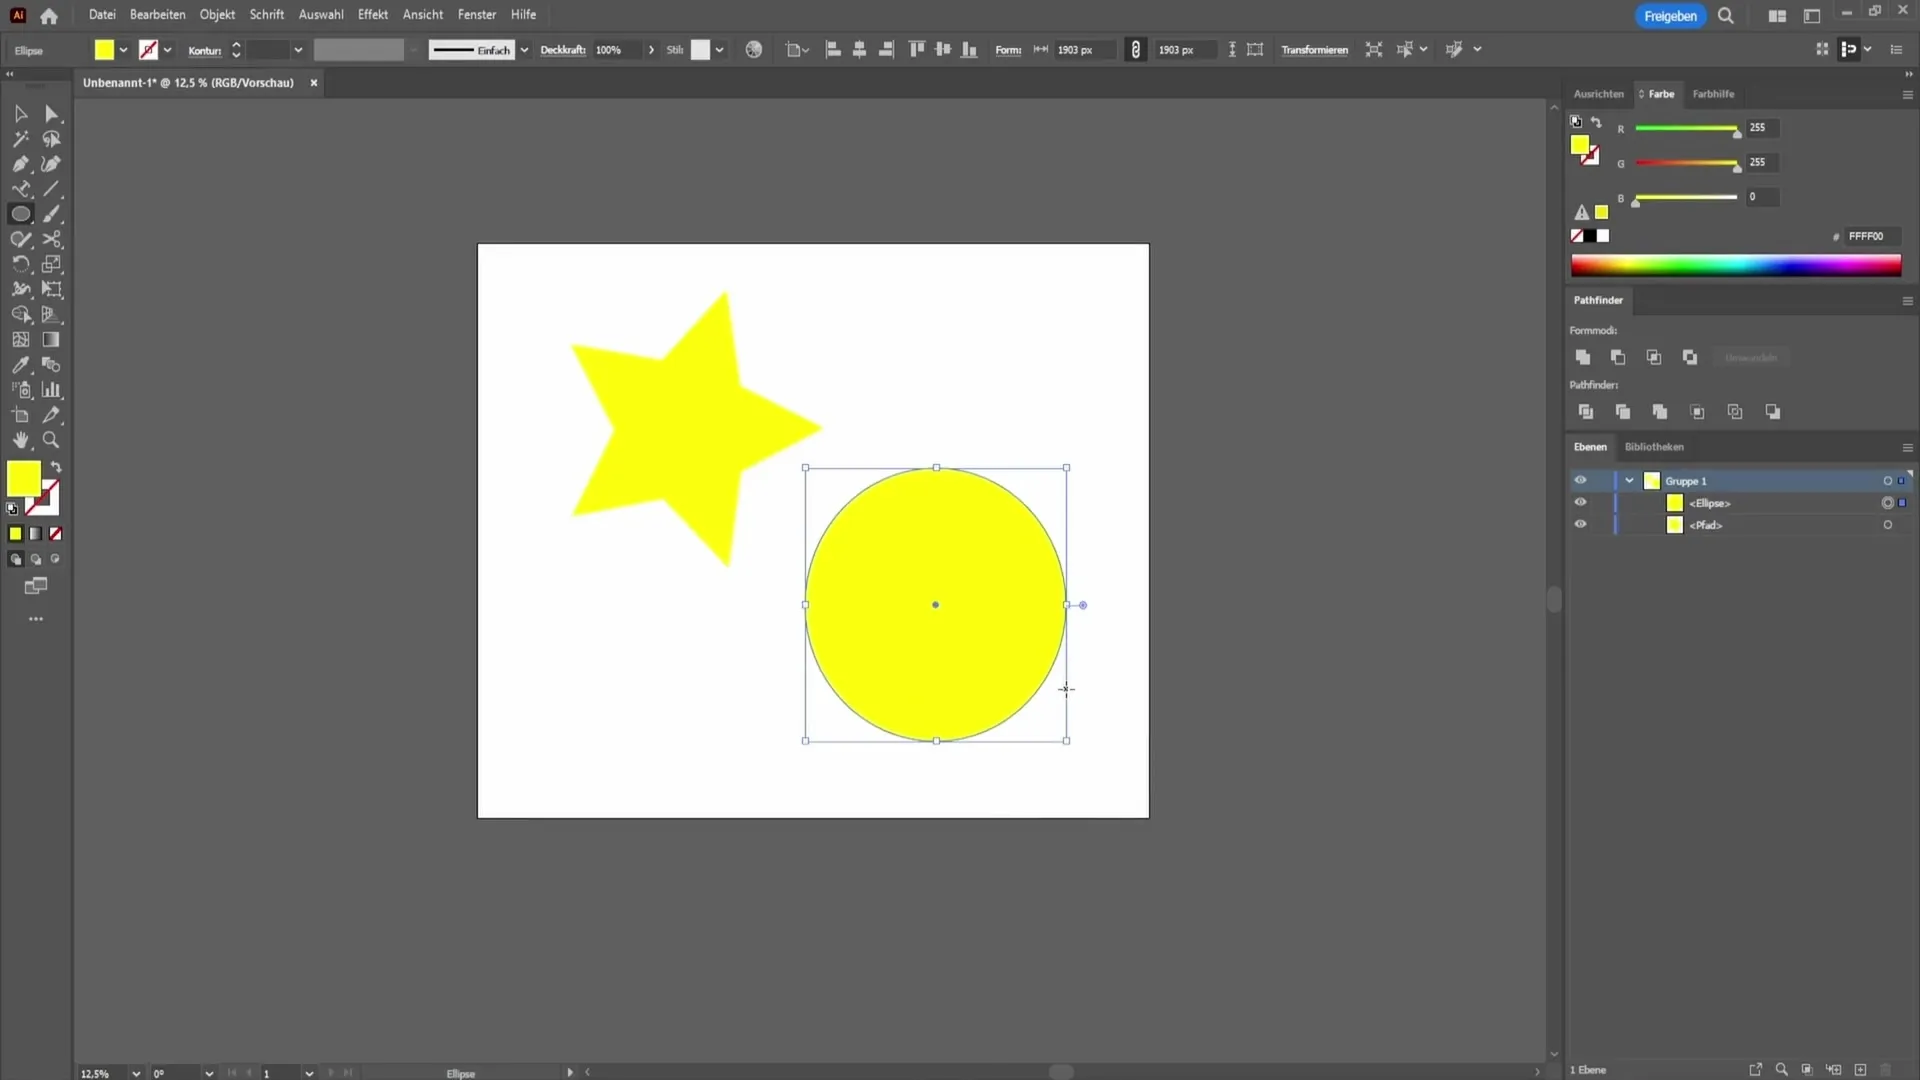The height and width of the screenshot is (1080, 1920).
Task: Select the Shape Builder tool
Action: (20, 314)
